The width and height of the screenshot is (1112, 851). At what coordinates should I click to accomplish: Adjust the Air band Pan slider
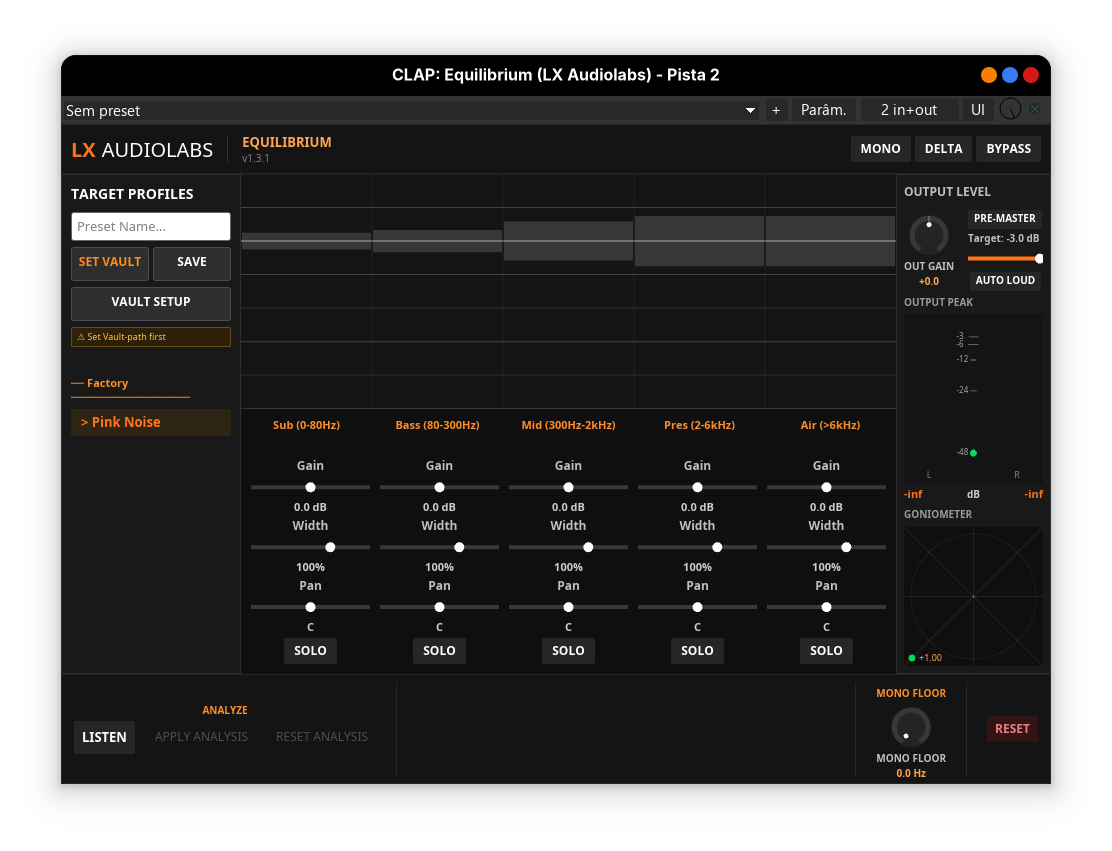(826, 607)
